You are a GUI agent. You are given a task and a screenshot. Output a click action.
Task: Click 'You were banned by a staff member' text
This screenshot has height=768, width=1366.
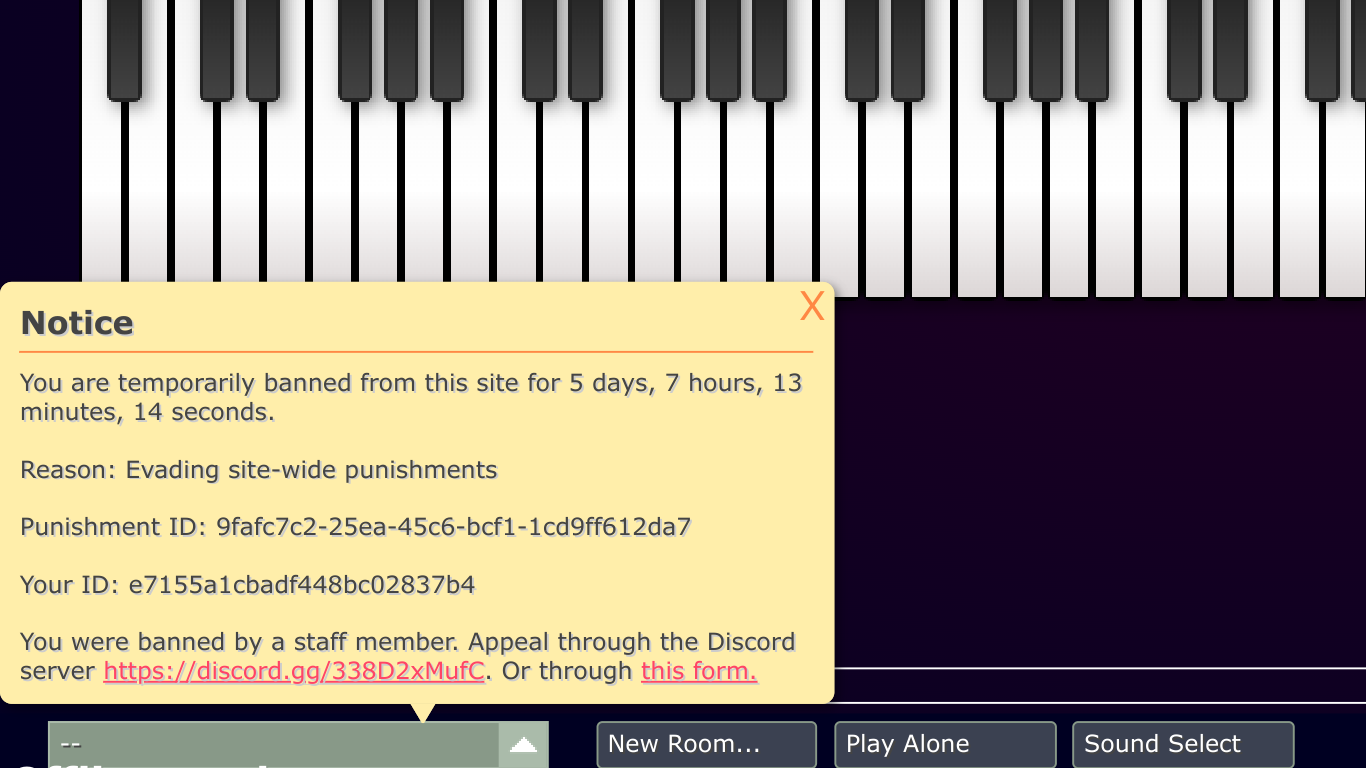[x=240, y=642]
